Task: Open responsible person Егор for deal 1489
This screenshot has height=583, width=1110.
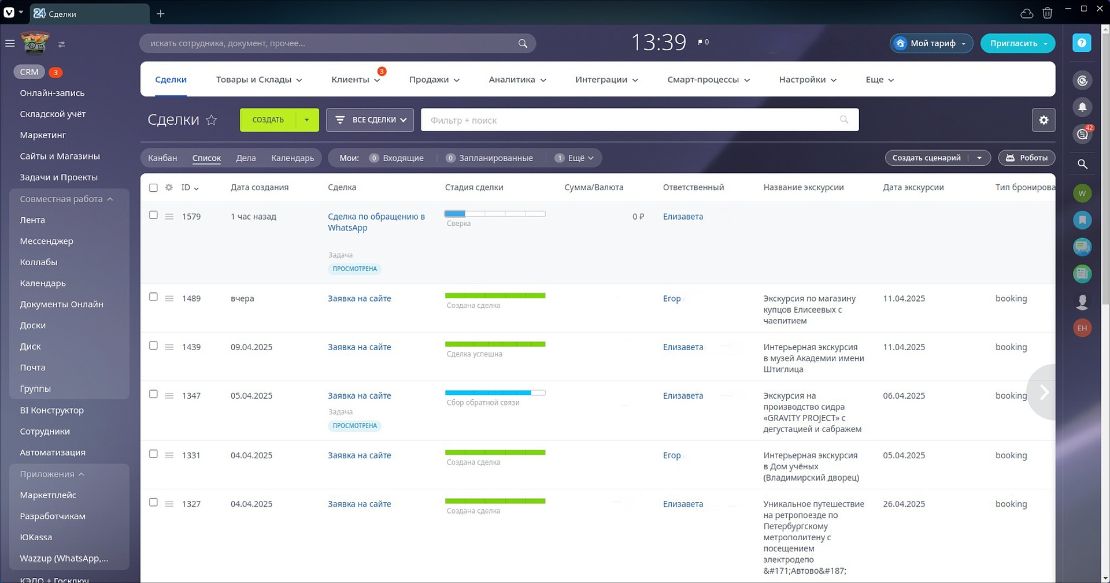Action: [672, 299]
